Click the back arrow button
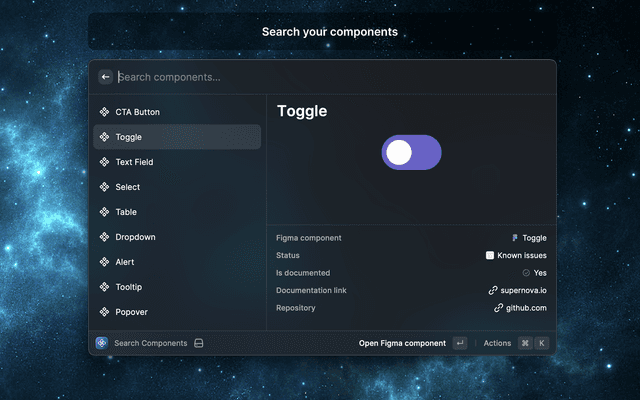The image size is (640, 400). coord(106,77)
